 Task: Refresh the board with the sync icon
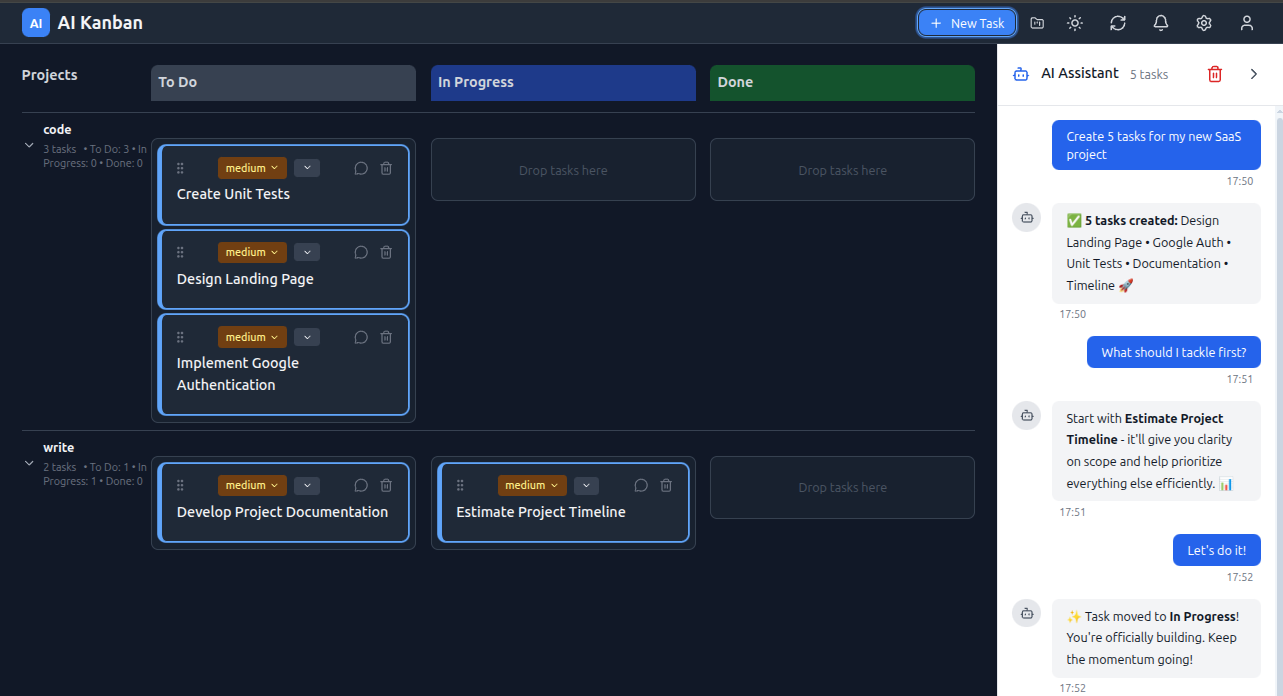tap(1117, 22)
